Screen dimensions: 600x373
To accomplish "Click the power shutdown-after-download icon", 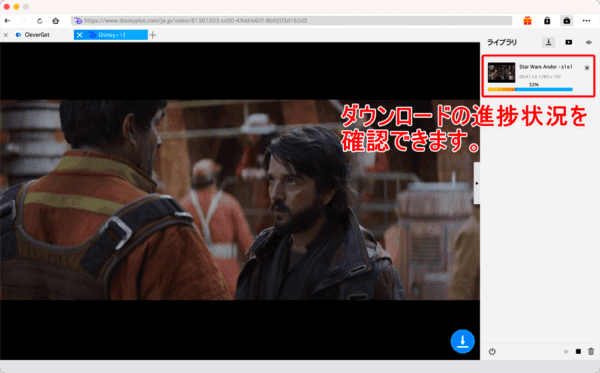I will (492, 351).
